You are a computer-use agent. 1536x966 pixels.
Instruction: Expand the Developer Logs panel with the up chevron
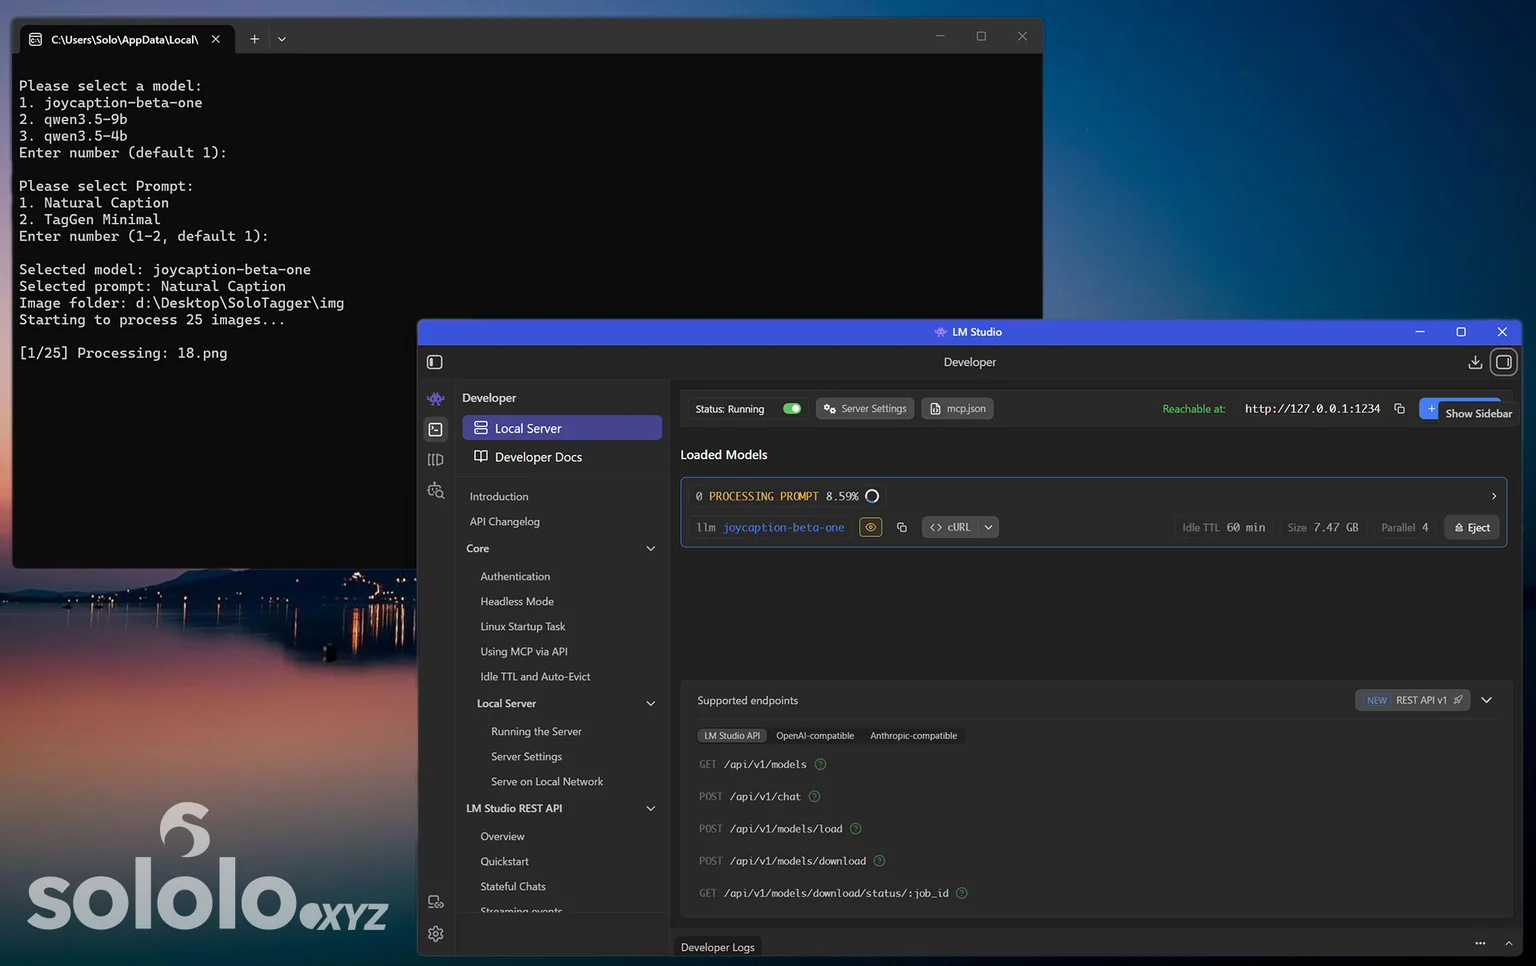pos(1509,943)
